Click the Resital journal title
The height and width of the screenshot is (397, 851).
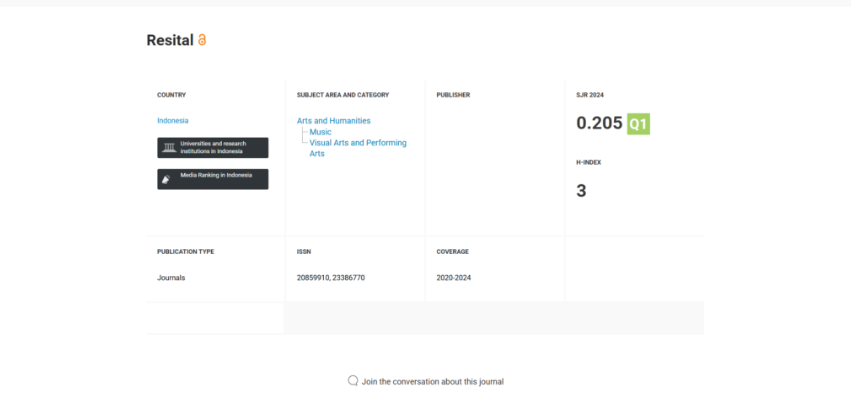click(x=170, y=40)
